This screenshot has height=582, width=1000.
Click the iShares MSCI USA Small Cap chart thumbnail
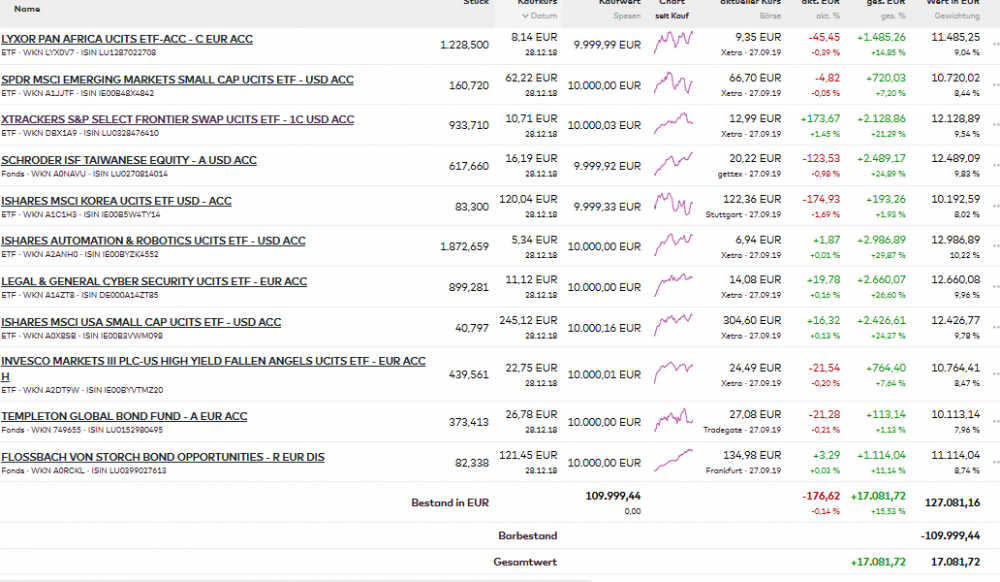coord(673,327)
